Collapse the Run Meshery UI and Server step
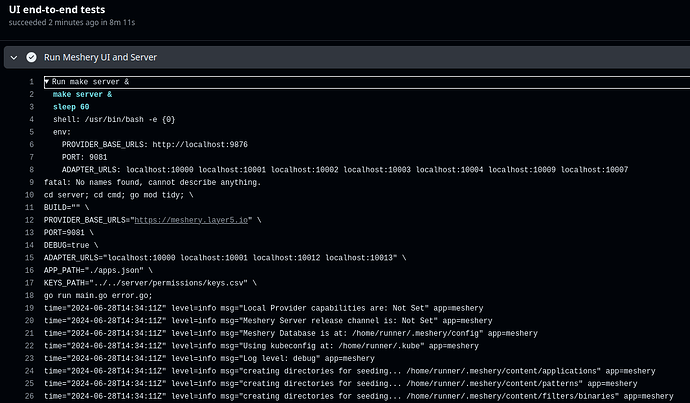This screenshot has height=403, width=690. coord(14,58)
